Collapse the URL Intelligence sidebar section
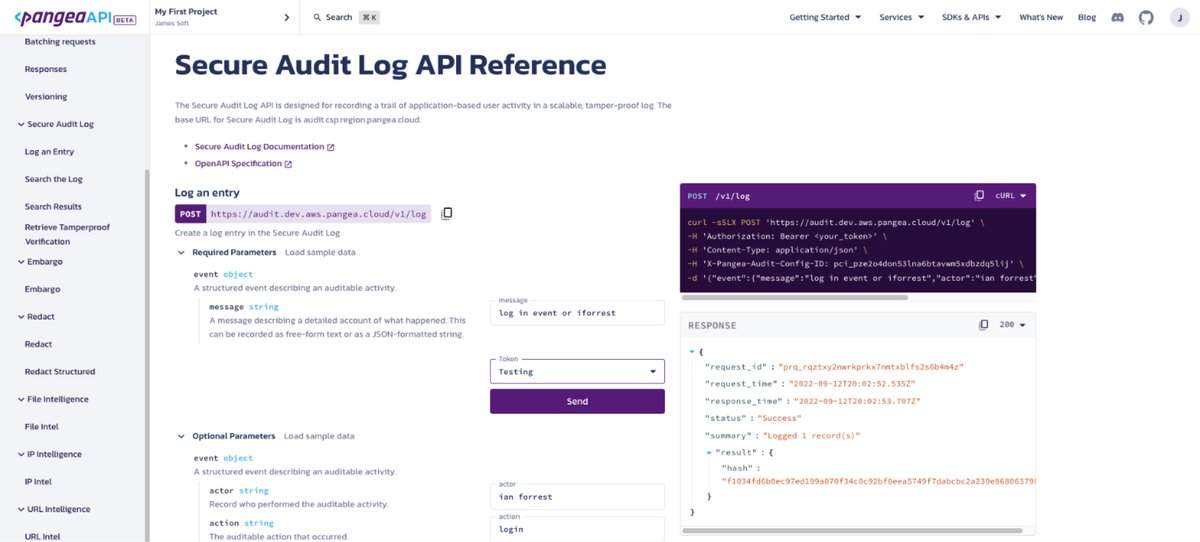The width and height of the screenshot is (1200, 542). click(20, 509)
